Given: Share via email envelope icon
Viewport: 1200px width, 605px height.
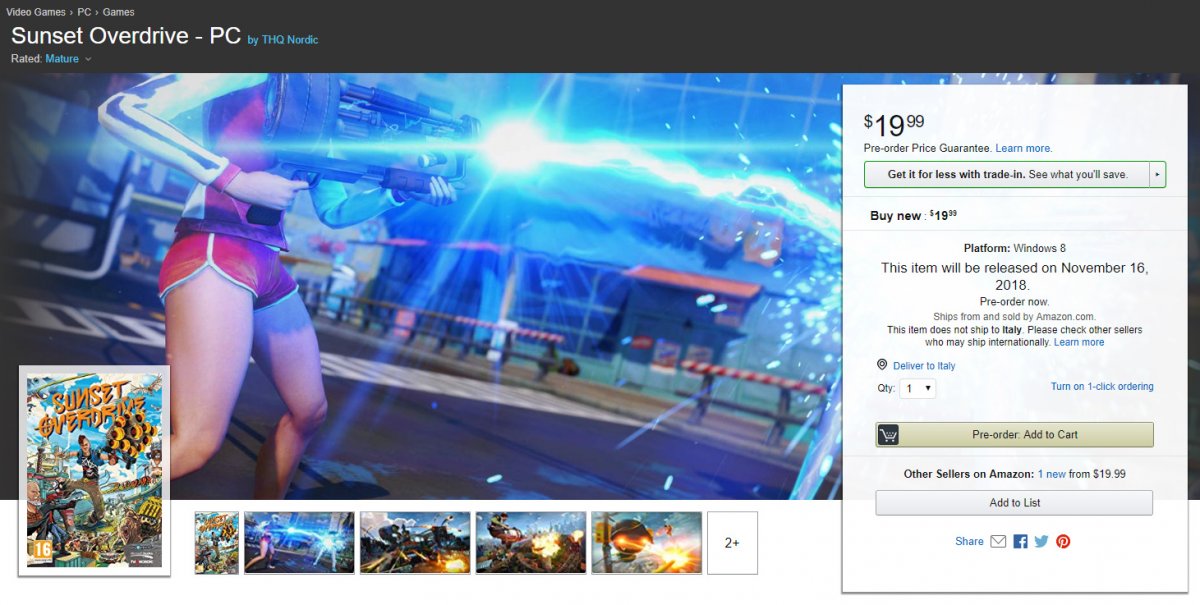Looking at the screenshot, I should pos(998,541).
